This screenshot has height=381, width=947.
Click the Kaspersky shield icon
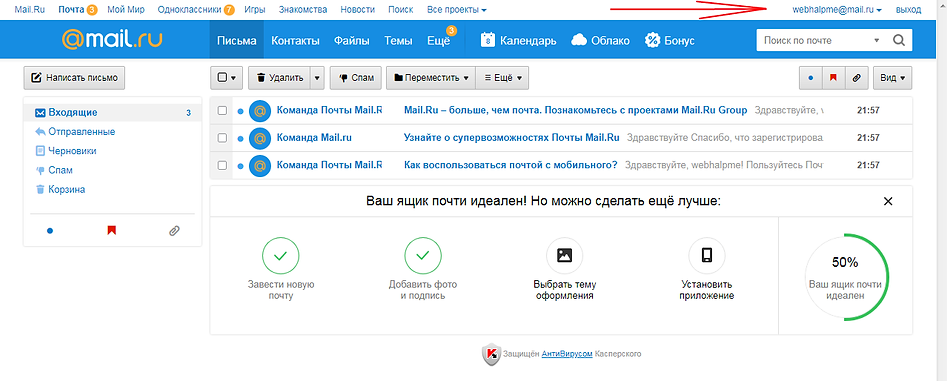(492, 354)
